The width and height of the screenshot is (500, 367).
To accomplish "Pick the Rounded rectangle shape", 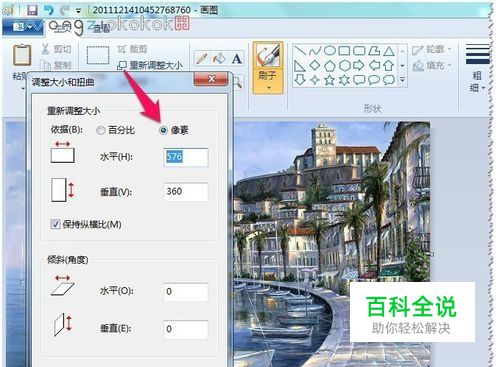I will pyautogui.click(x=359, y=51).
